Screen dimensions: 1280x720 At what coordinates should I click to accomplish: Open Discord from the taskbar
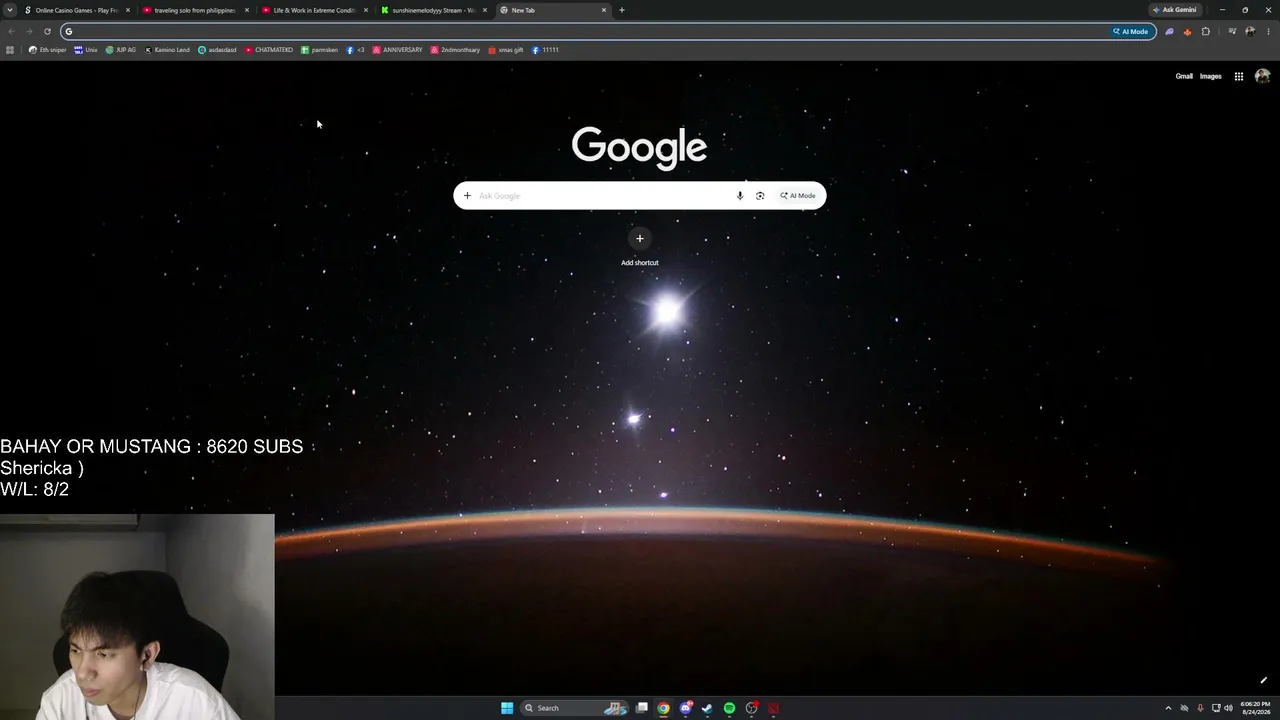(686, 708)
